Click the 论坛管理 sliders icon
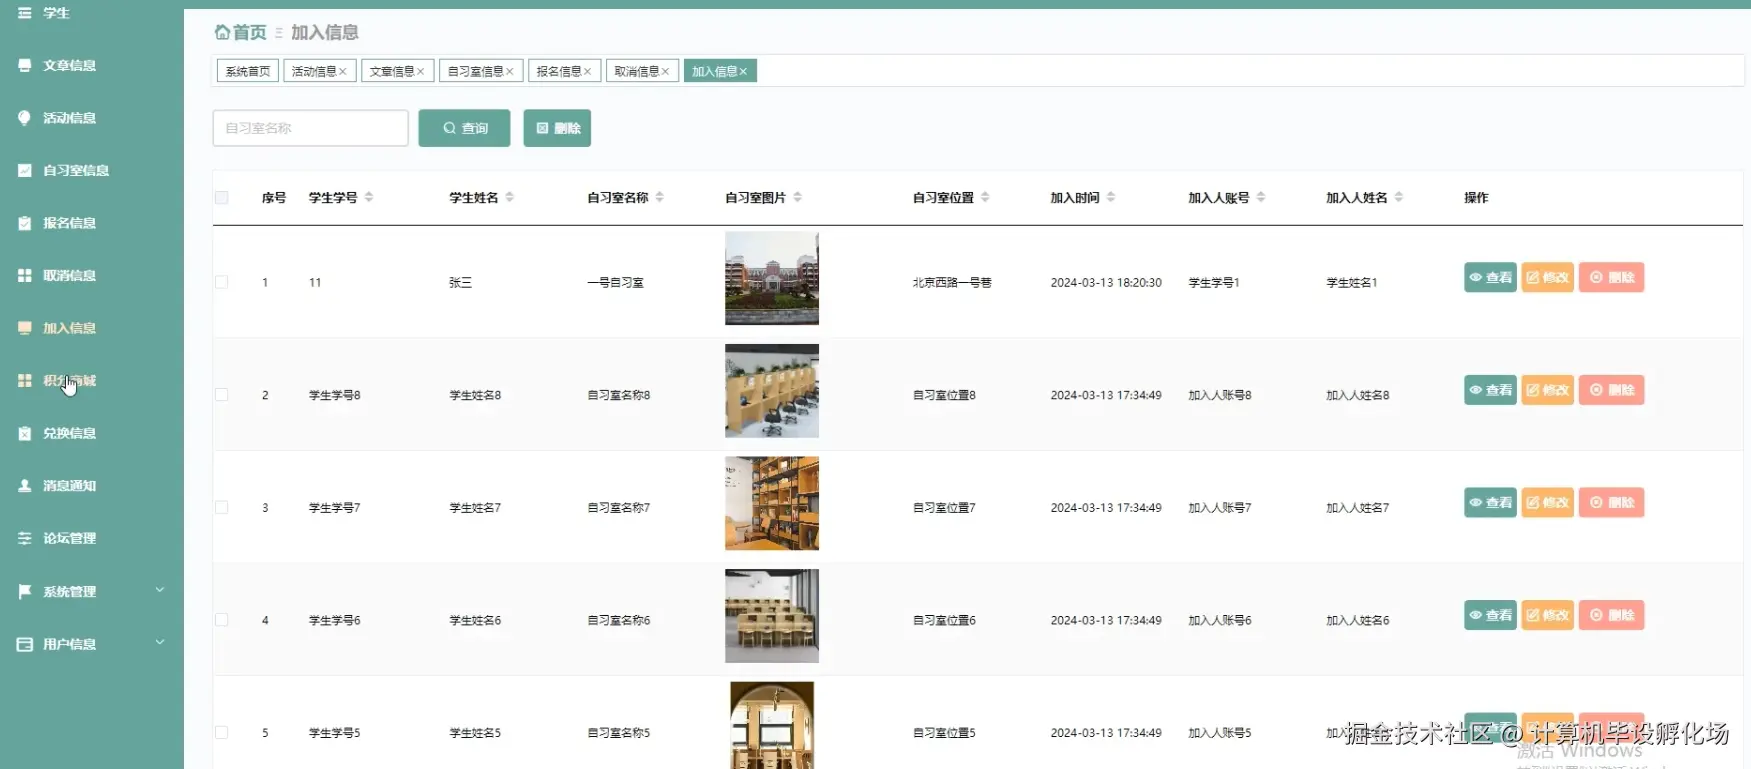The height and width of the screenshot is (769, 1751). coord(24,538)
